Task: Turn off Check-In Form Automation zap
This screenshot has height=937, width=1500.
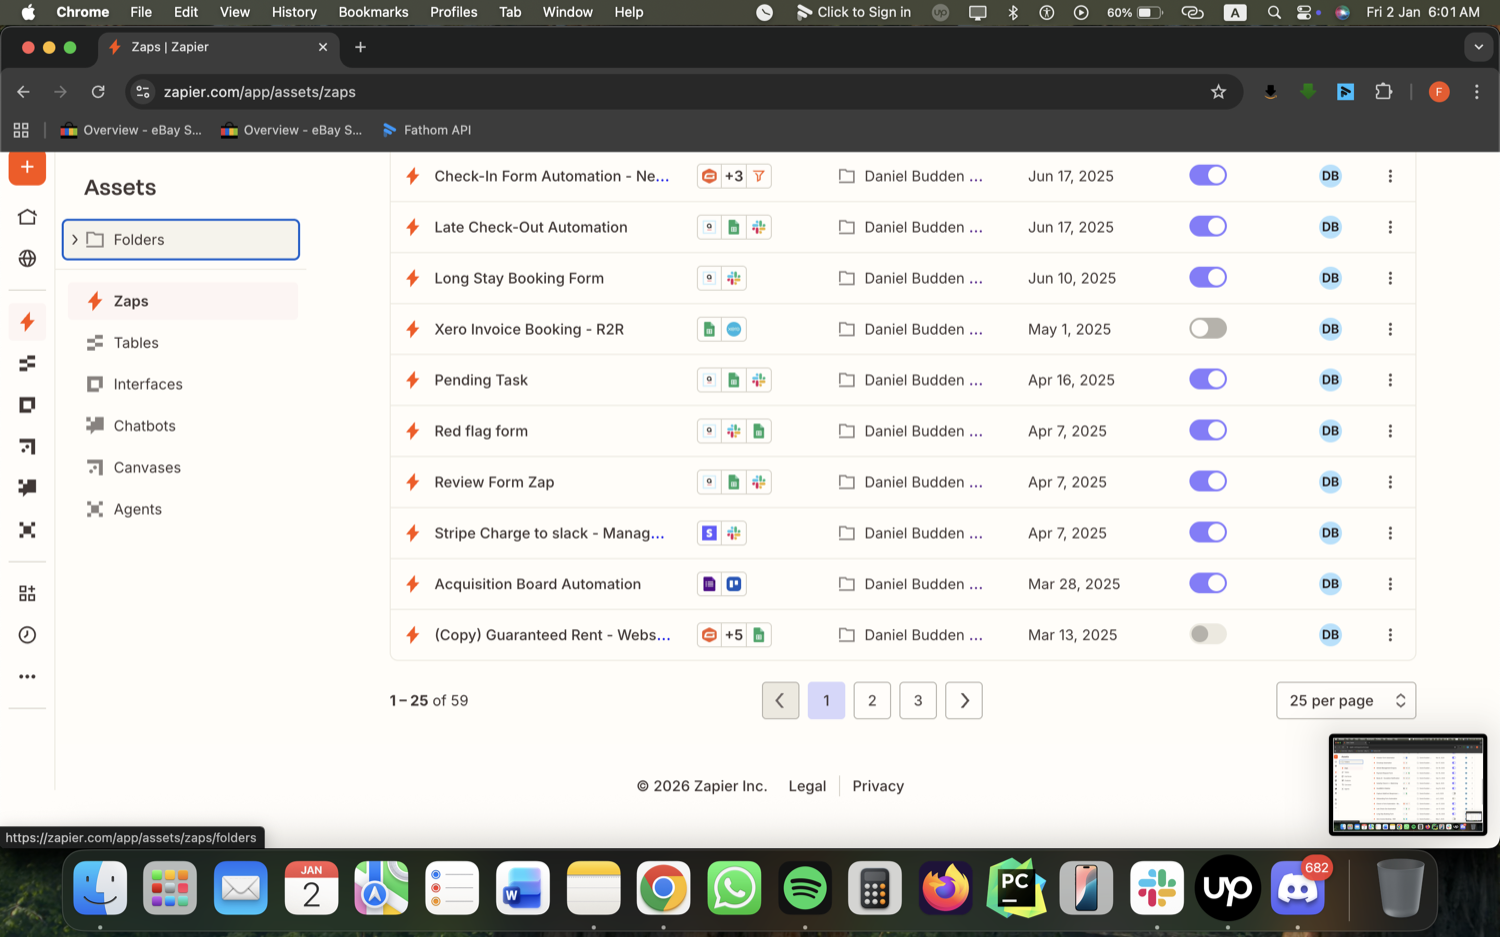Action: coord(1208,175)
